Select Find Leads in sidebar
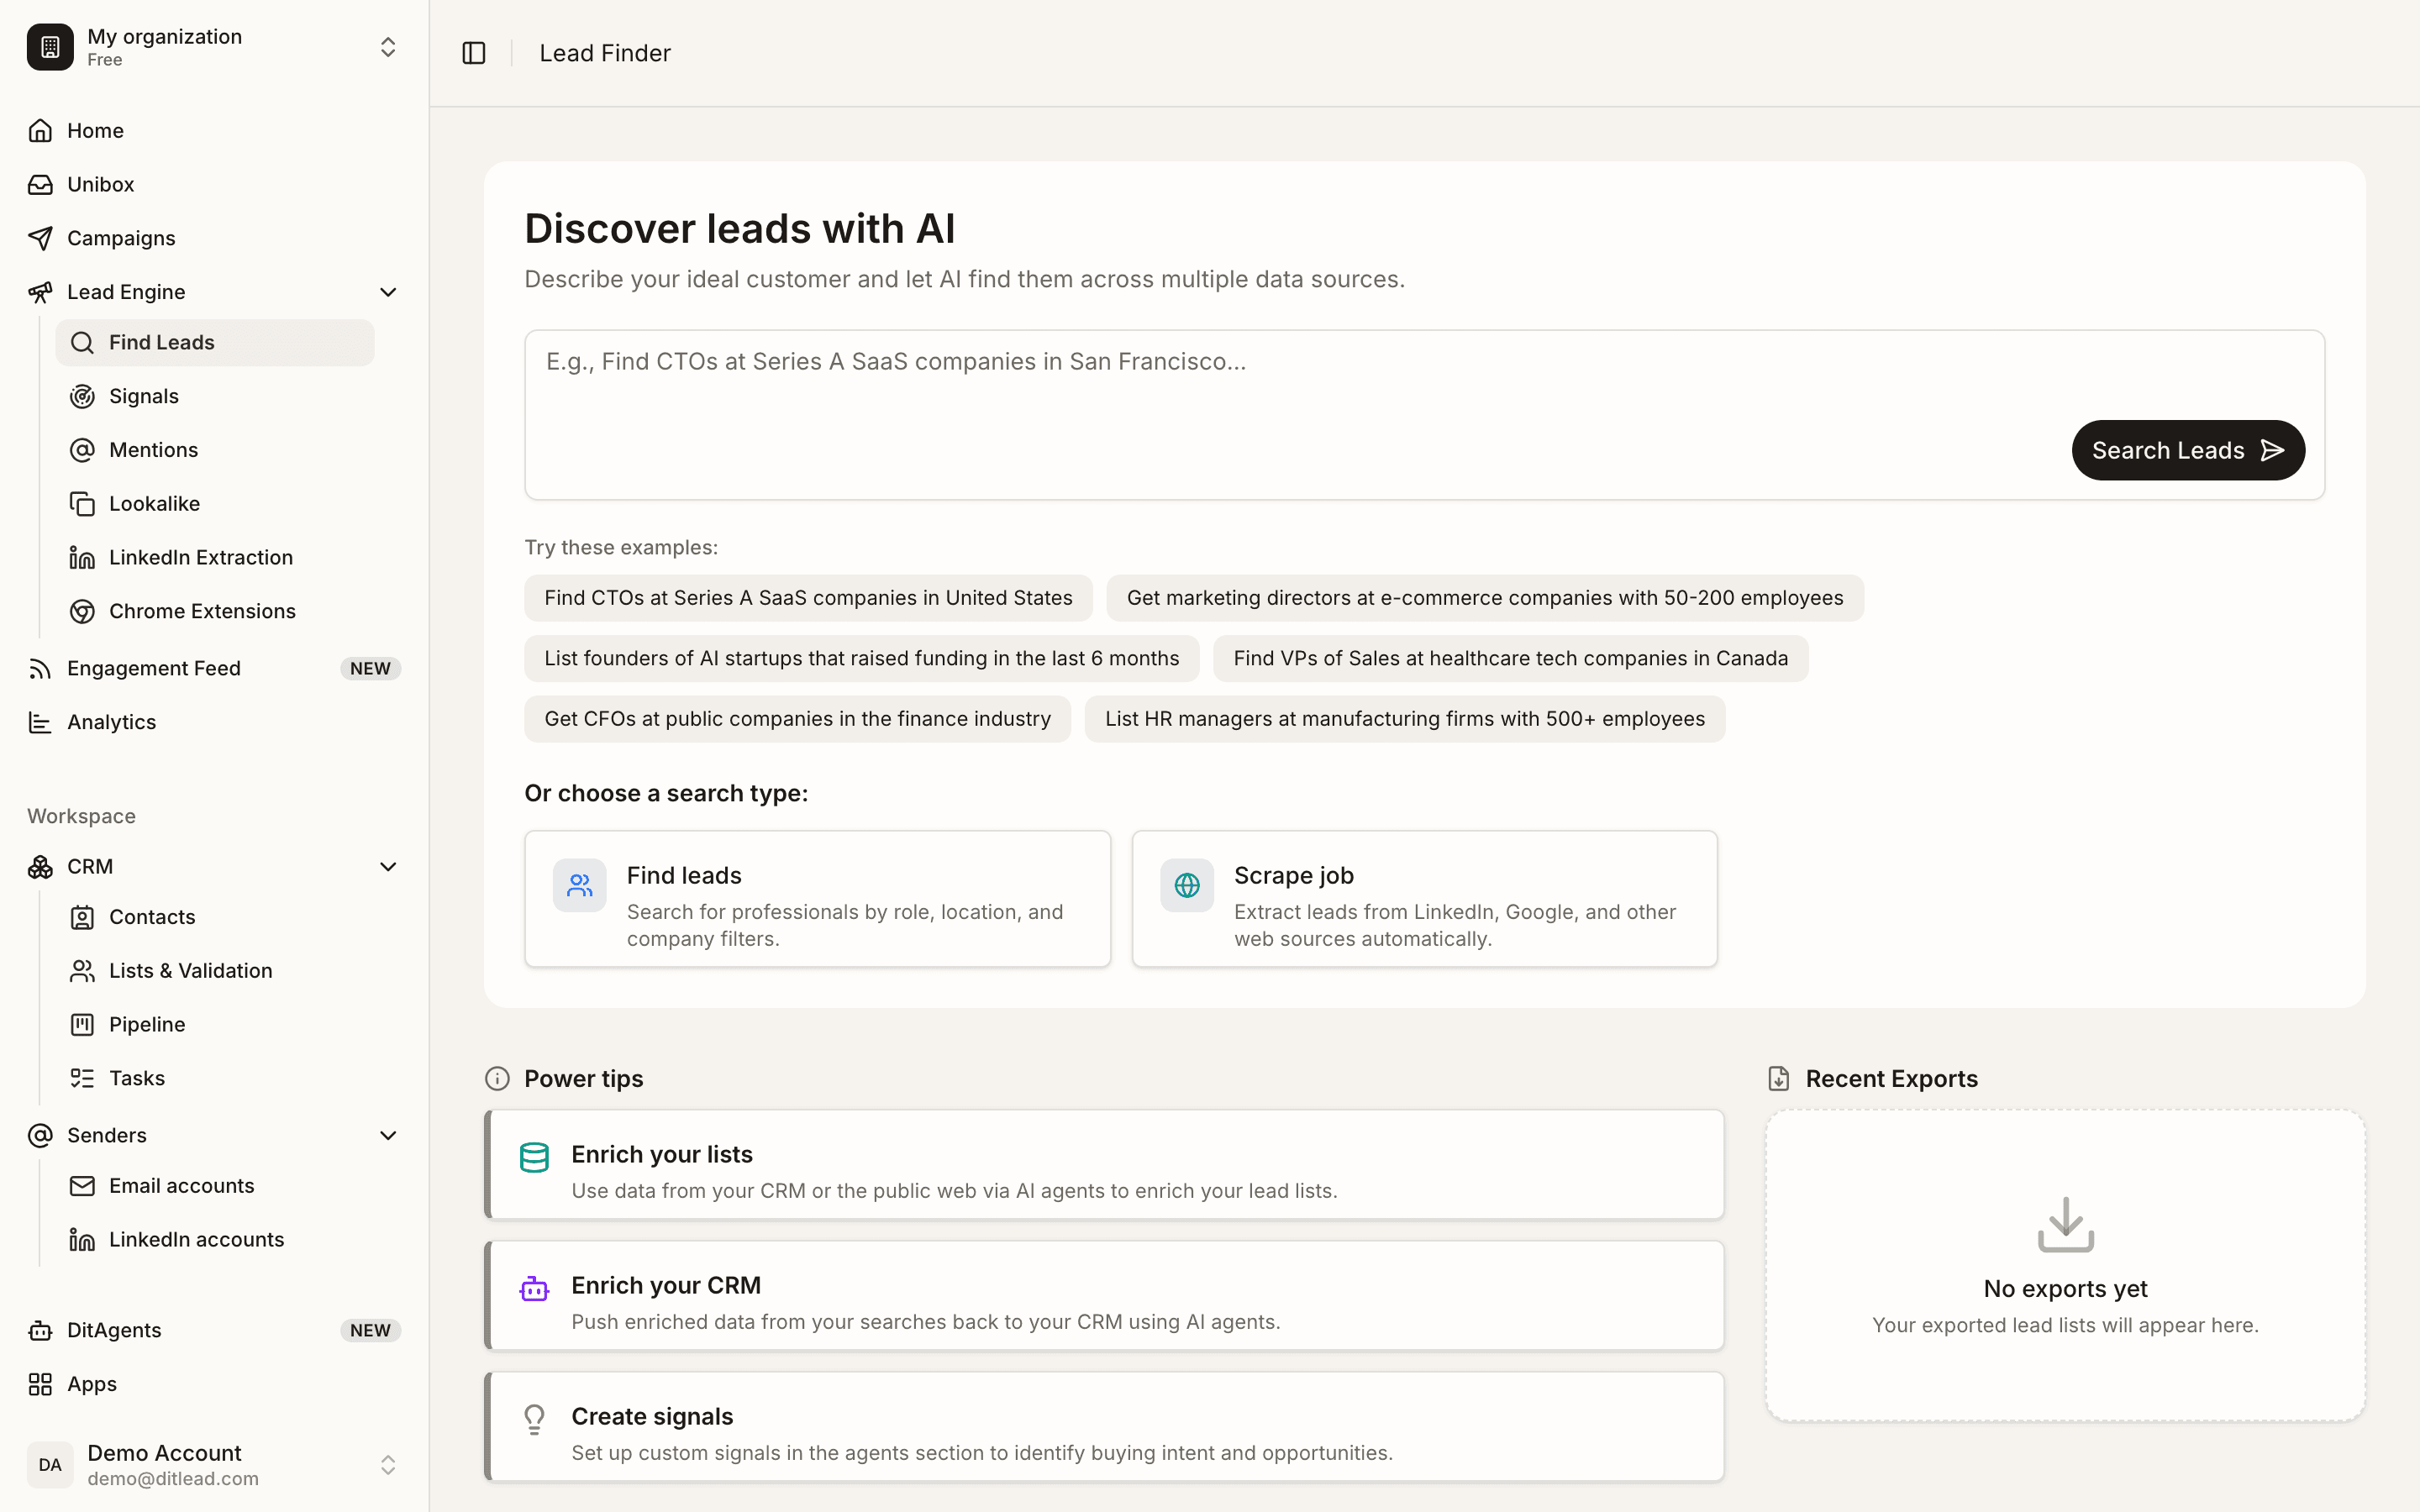Viewport: 2420px width, 1512px height. [215, 343]
